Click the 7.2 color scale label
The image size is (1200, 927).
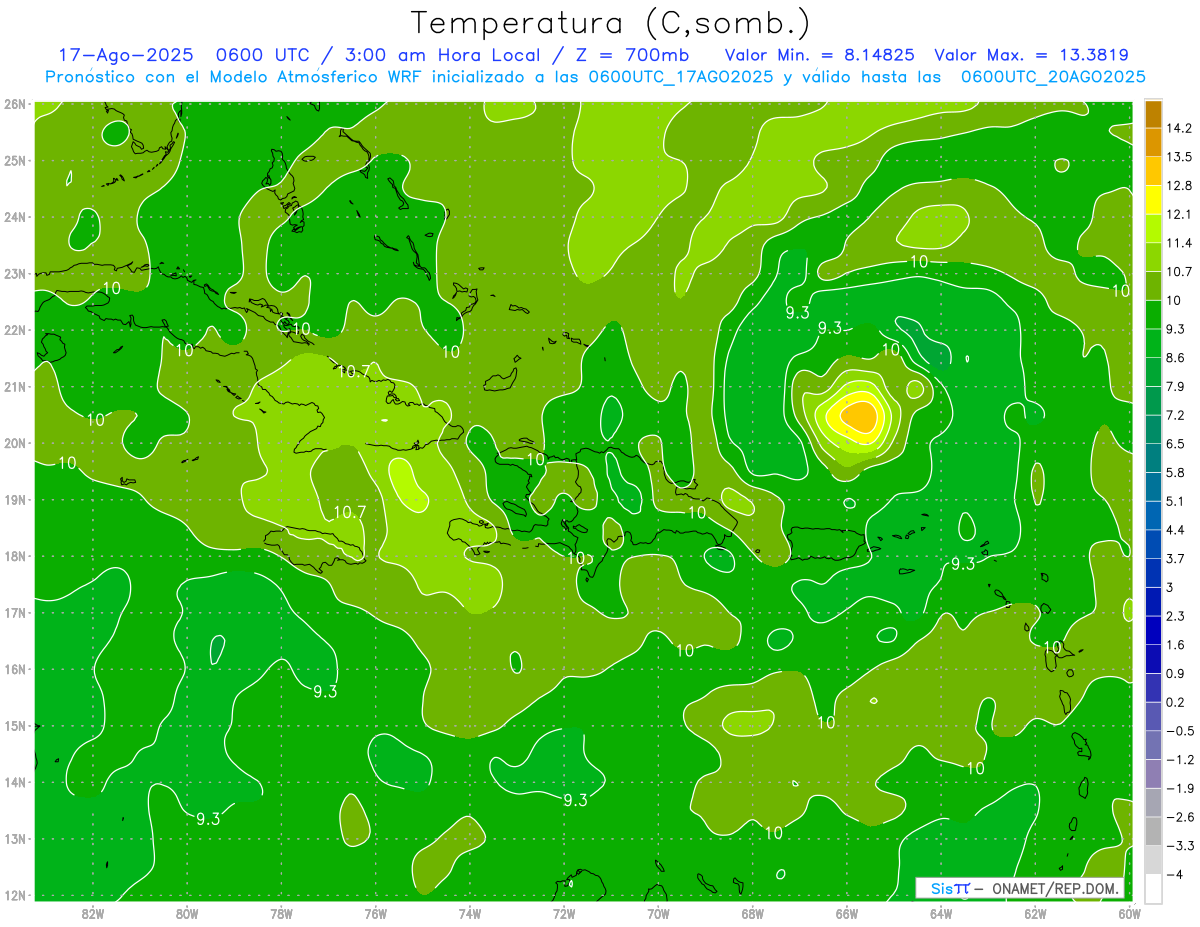(x=1175, y=415)
